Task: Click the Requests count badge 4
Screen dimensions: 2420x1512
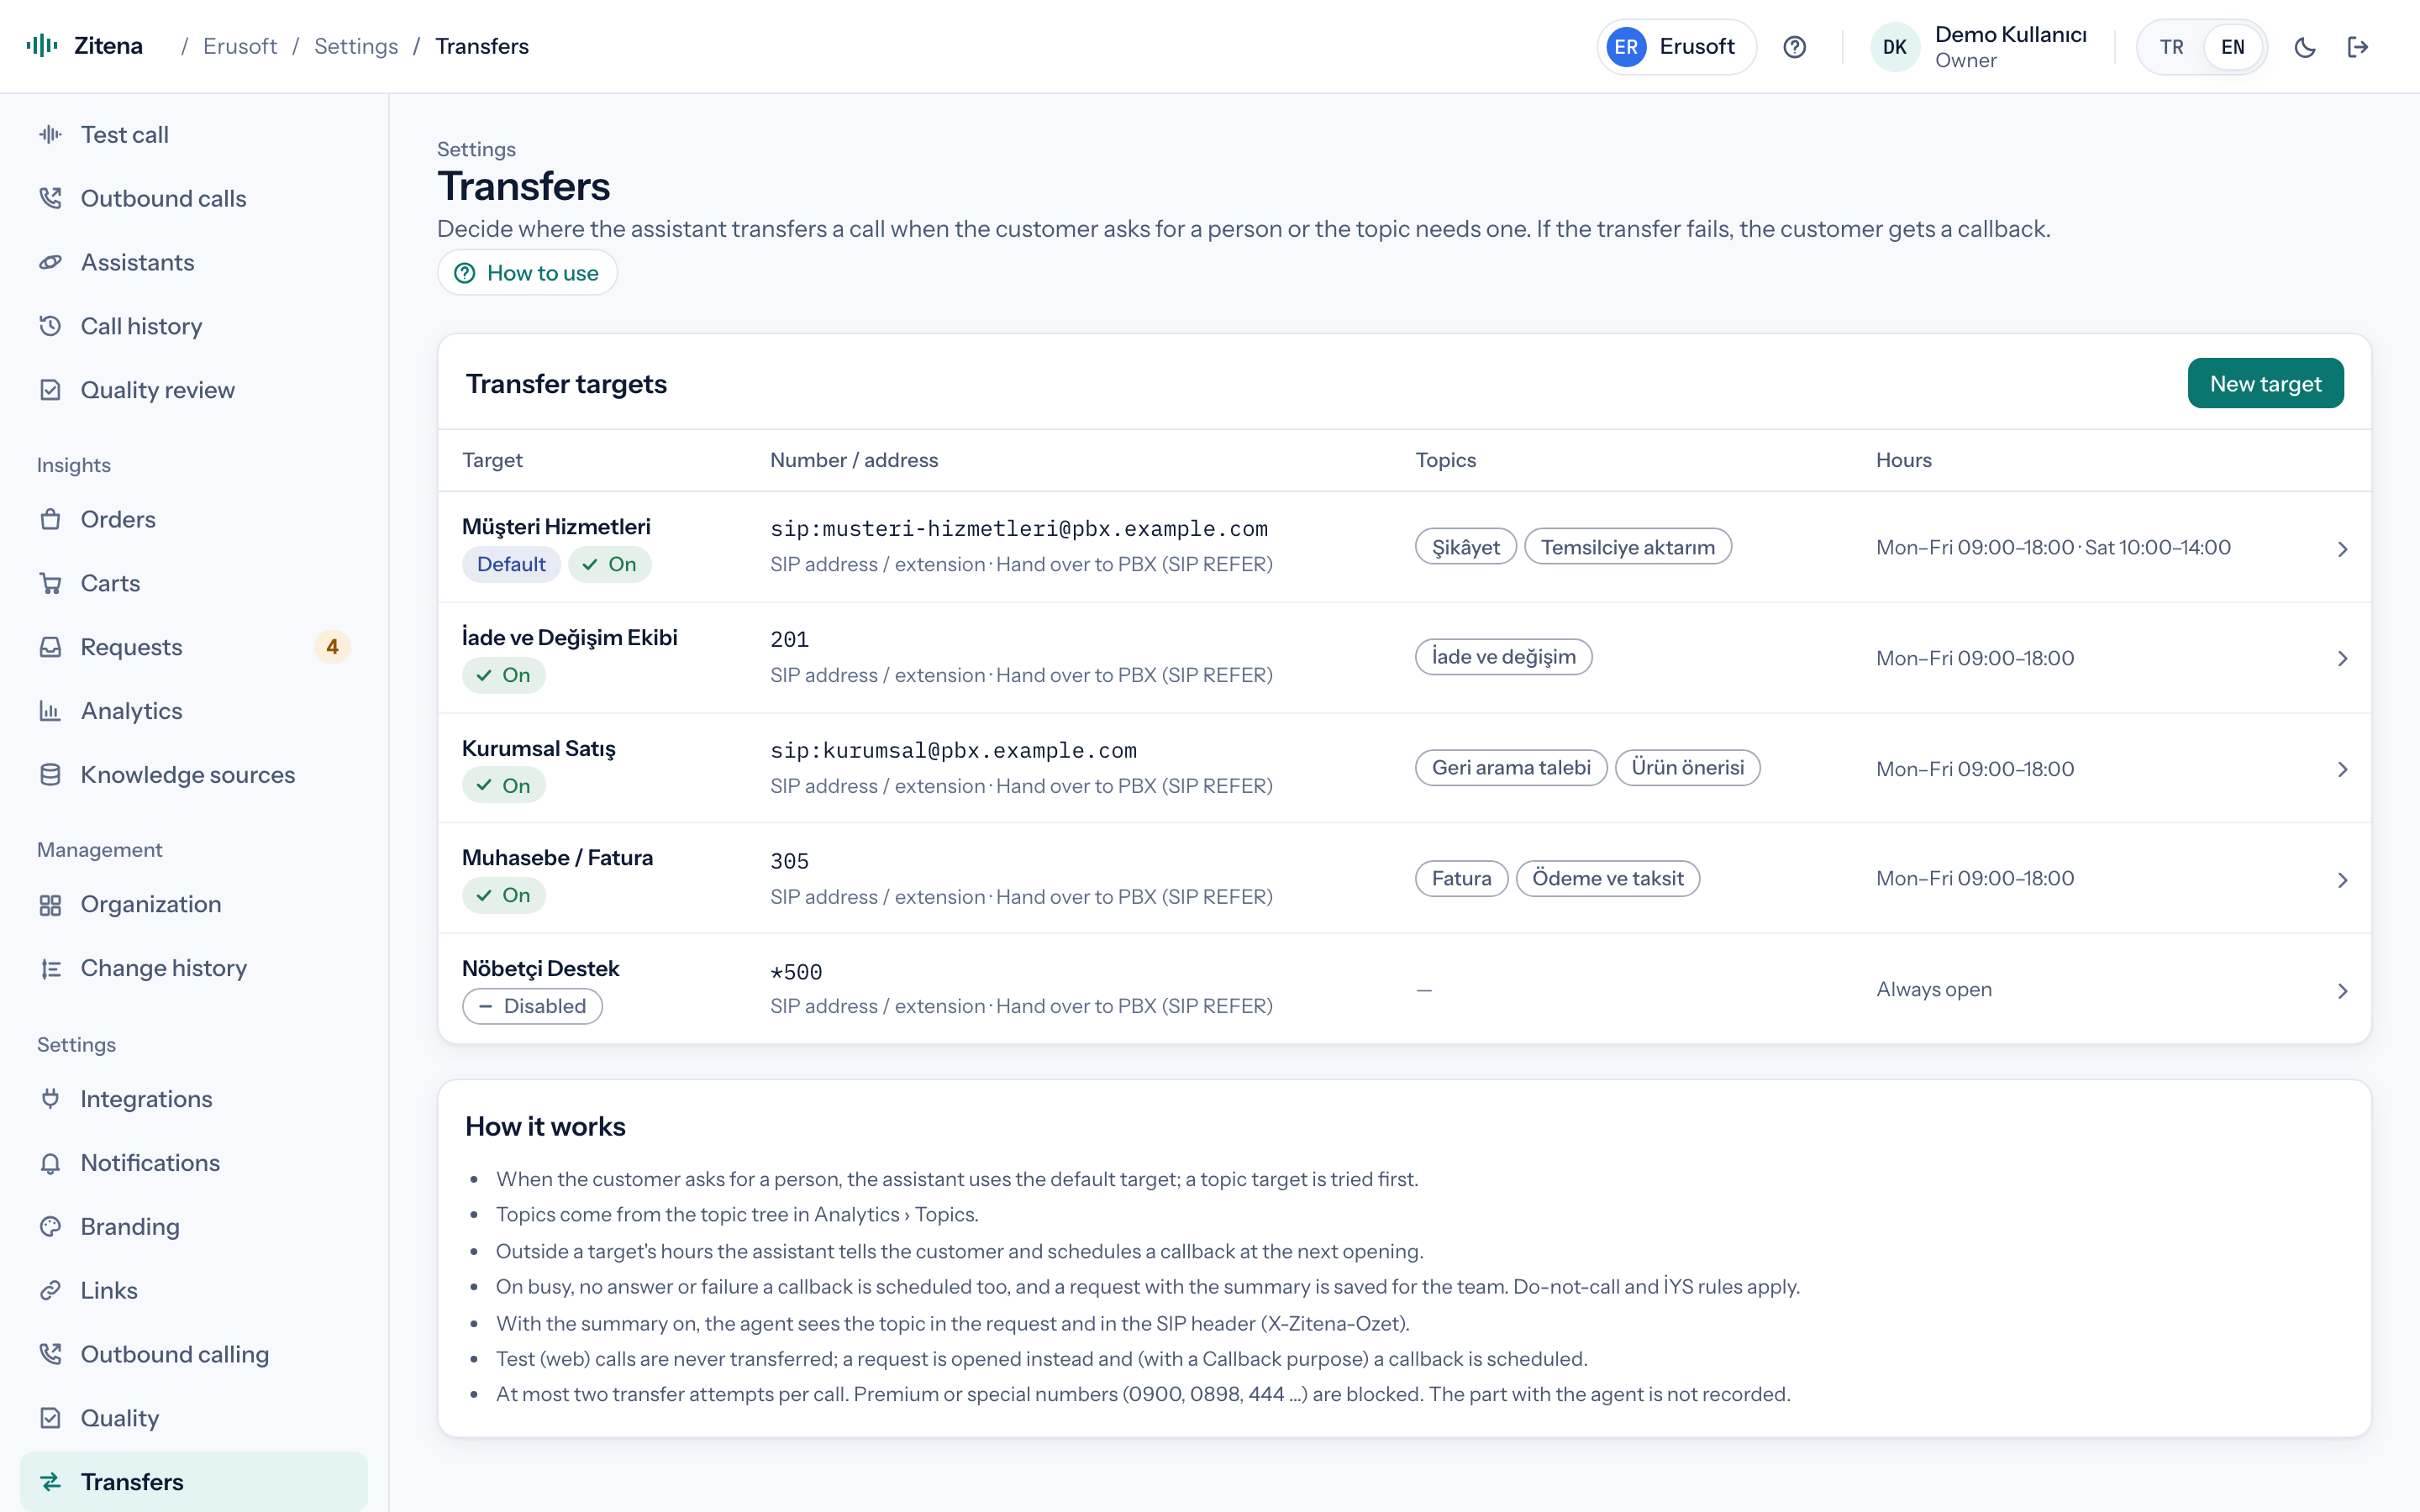Action: pyautogui.click(x=332, y=647)
